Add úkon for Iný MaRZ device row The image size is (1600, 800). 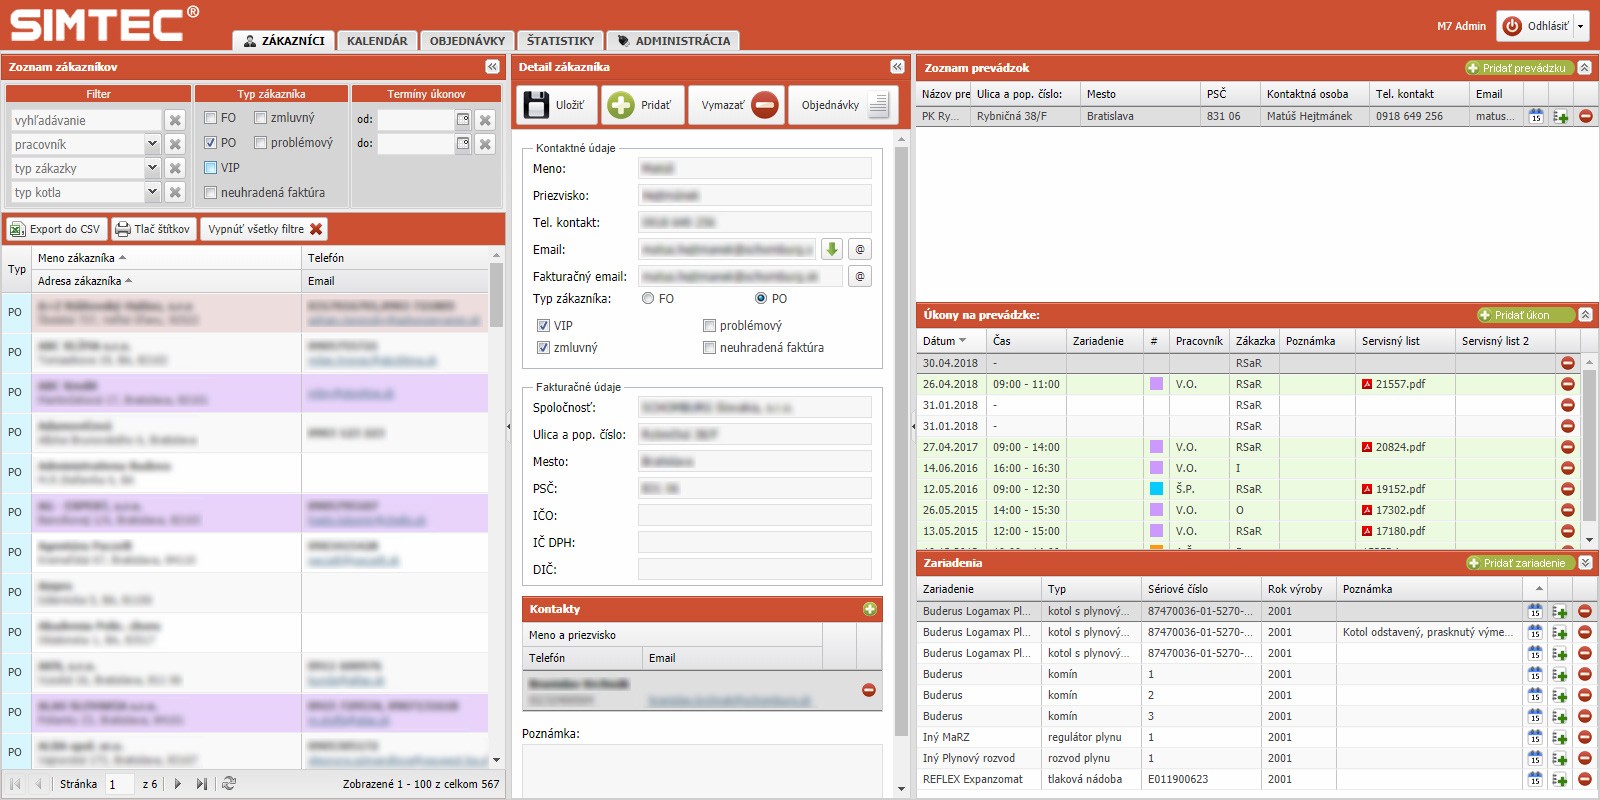1560,737
